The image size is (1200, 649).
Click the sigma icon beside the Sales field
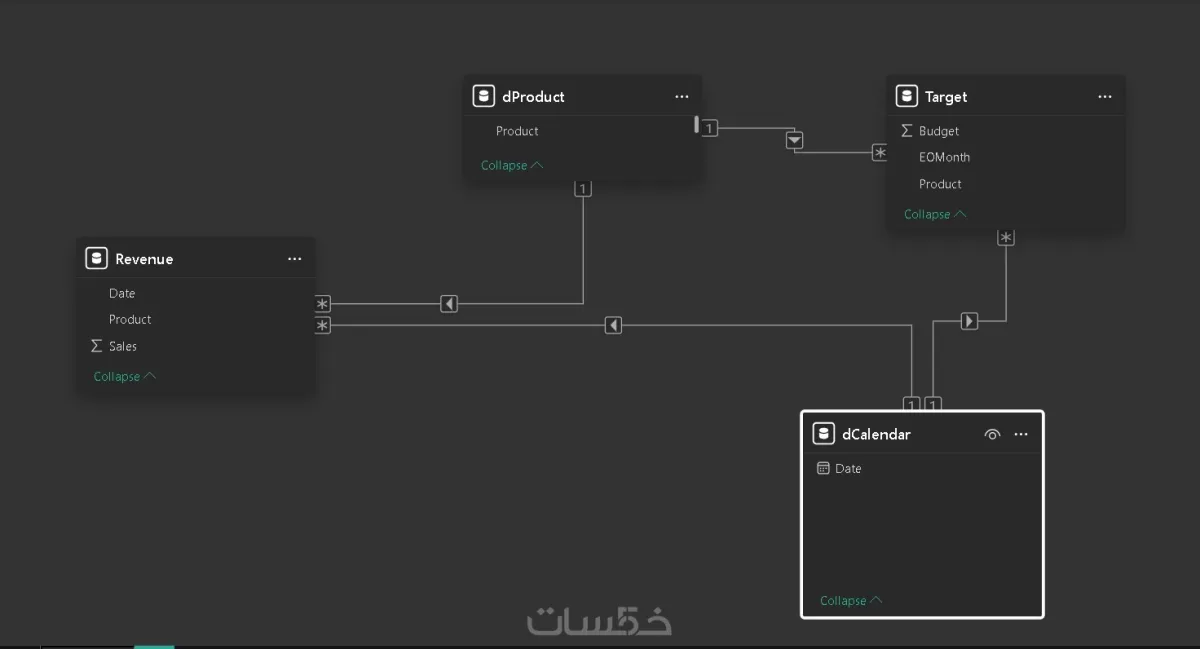96,345
